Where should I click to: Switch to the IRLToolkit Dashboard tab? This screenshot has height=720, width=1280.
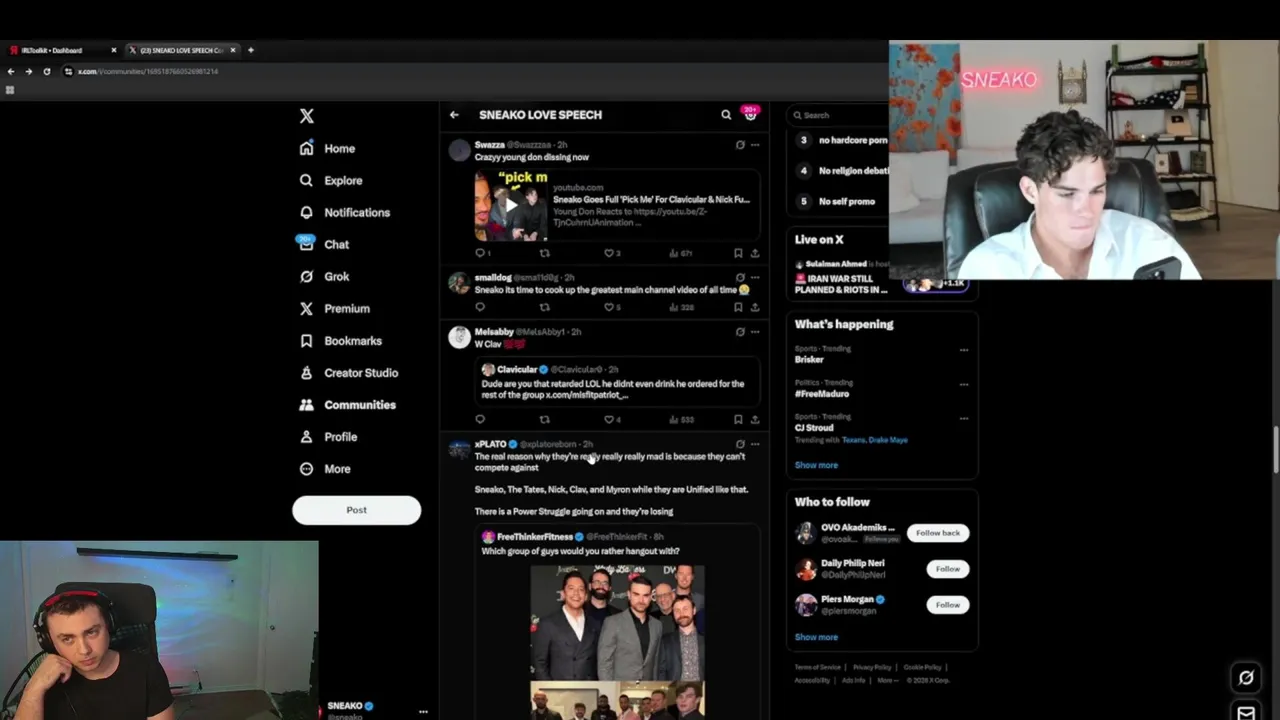coord(60,50)
